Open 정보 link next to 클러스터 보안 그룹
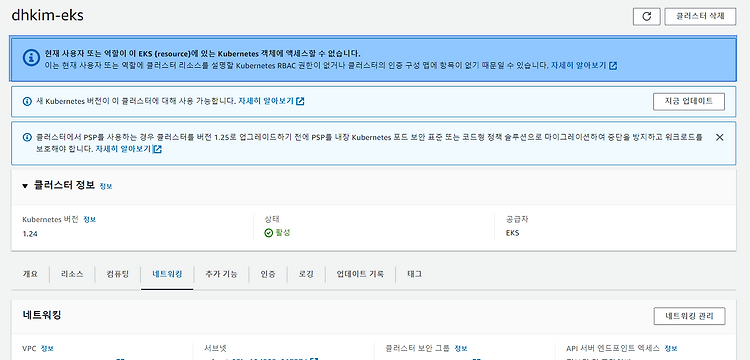 461,349
